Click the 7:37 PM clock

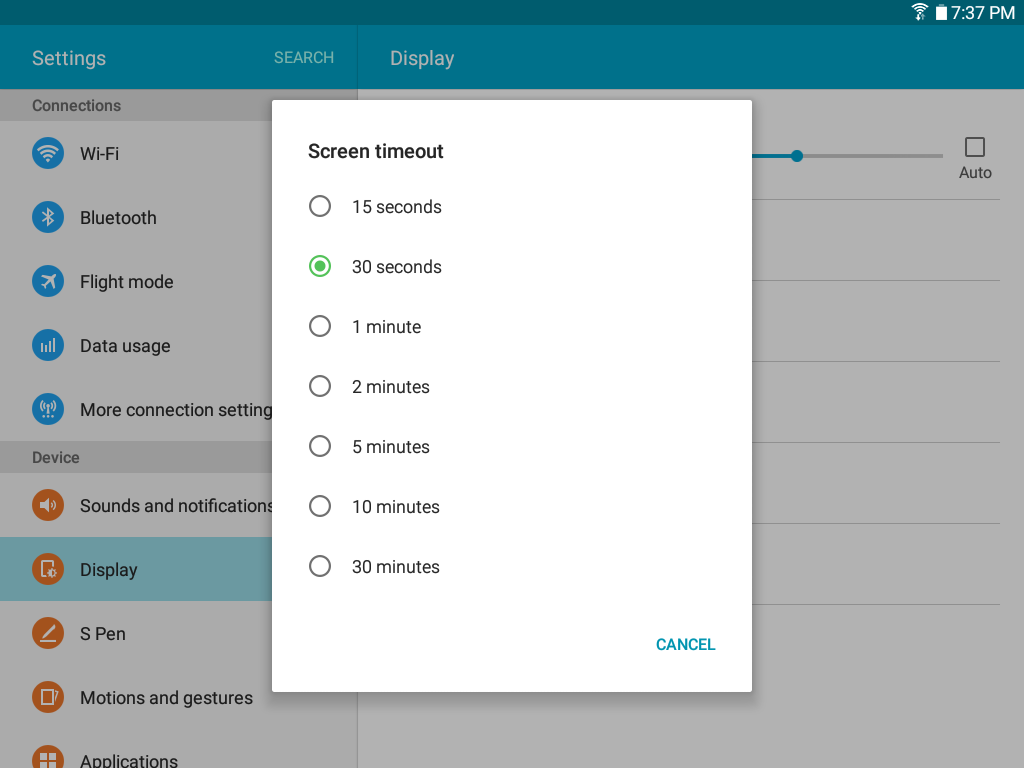(x=983, y=12)
